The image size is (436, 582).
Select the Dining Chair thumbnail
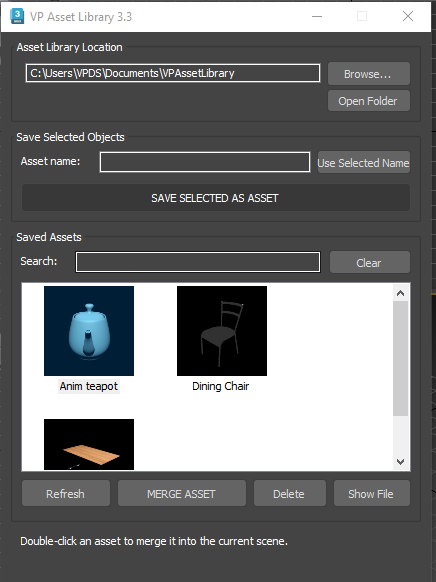click(222, 331)
